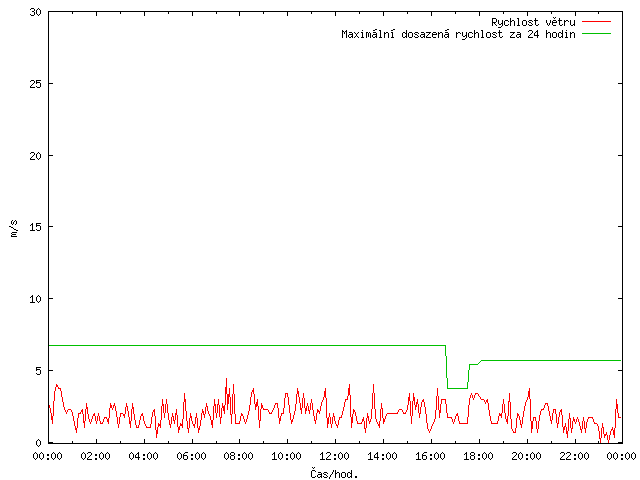The image size is (640, 480).
Task: Click the y-axis label '15'
Action: (x=36, y=227)
